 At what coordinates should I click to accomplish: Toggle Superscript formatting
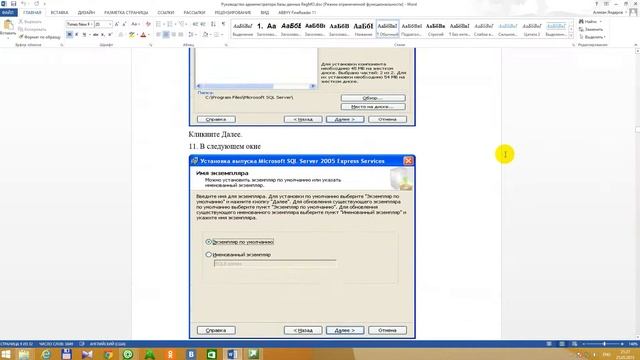coord(110,35)
